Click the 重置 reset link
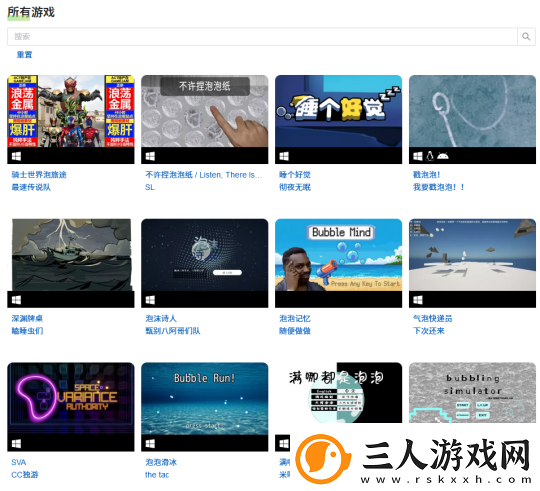This screenshot has height=491, width=540. click(24, 55)
